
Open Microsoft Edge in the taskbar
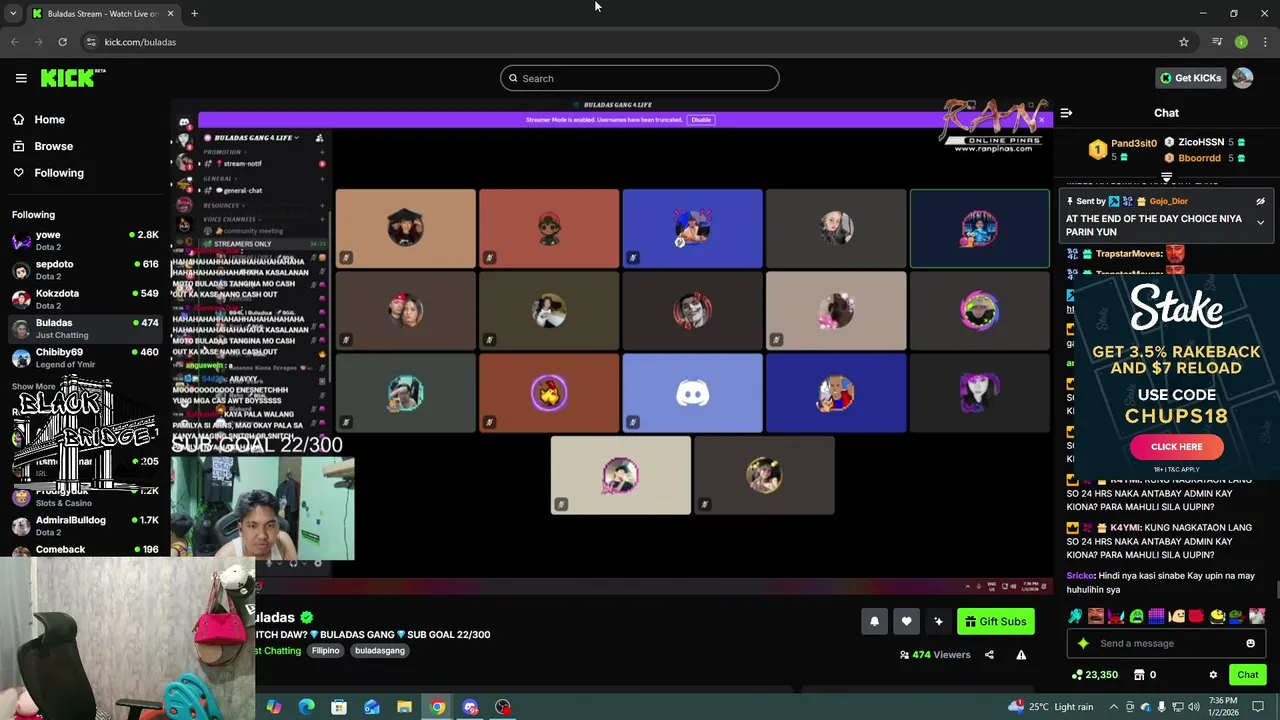point(306,707)
